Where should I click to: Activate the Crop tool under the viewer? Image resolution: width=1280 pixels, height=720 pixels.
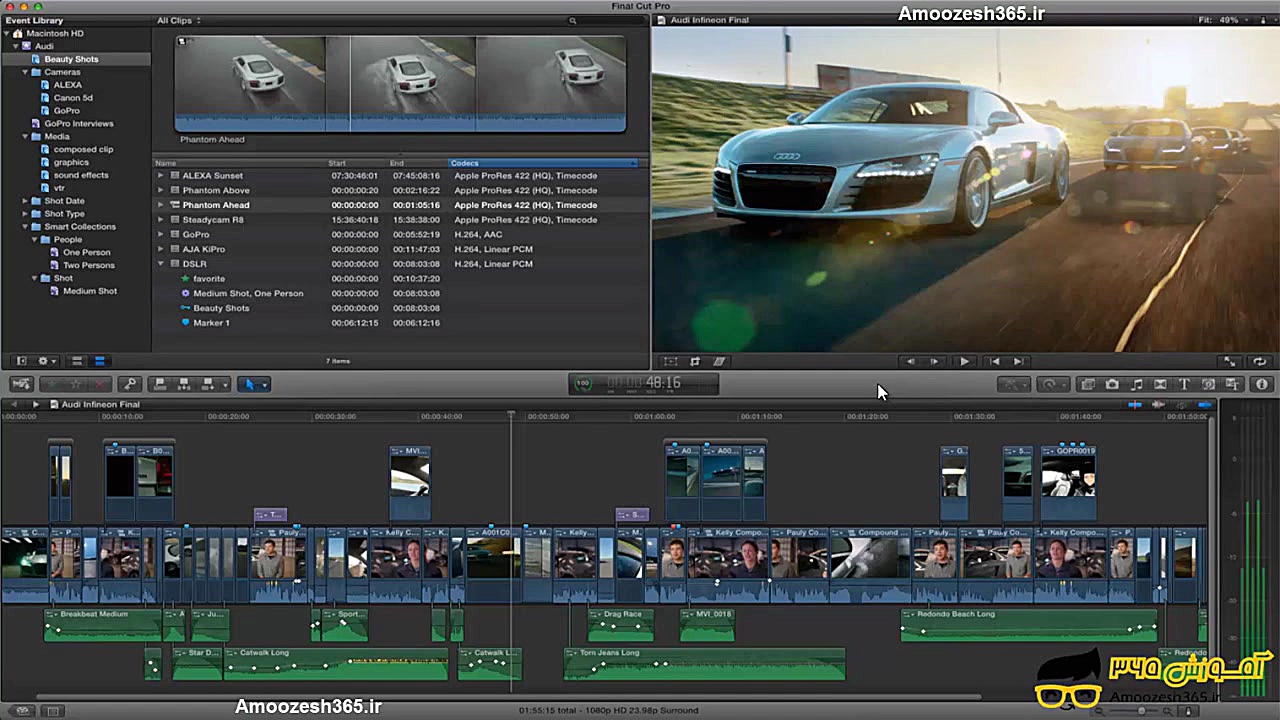(695, 361)
